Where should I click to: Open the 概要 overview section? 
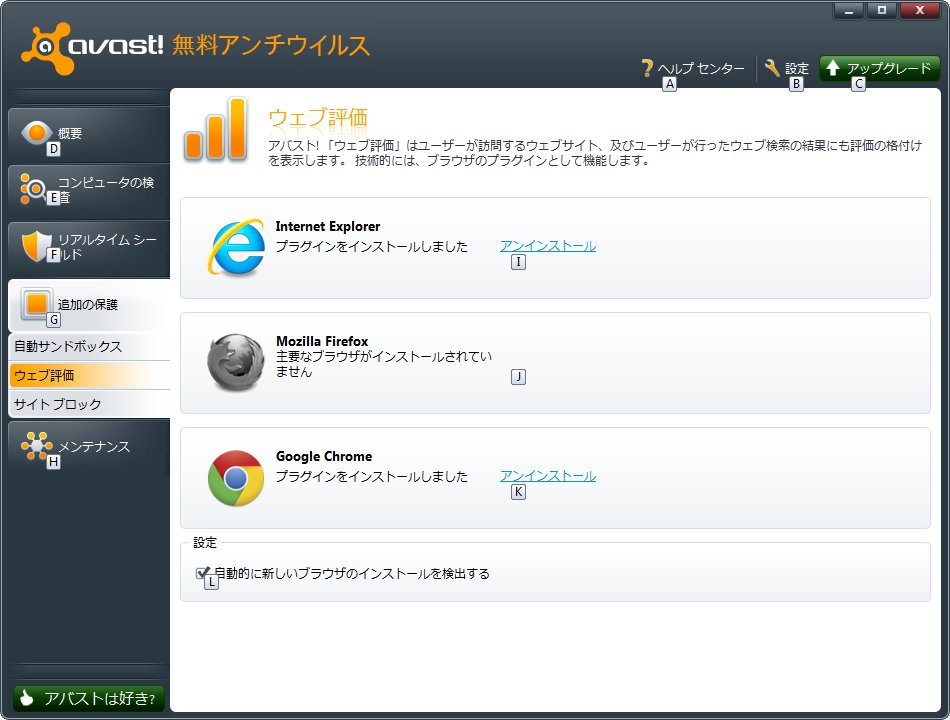tap(89, 133)
